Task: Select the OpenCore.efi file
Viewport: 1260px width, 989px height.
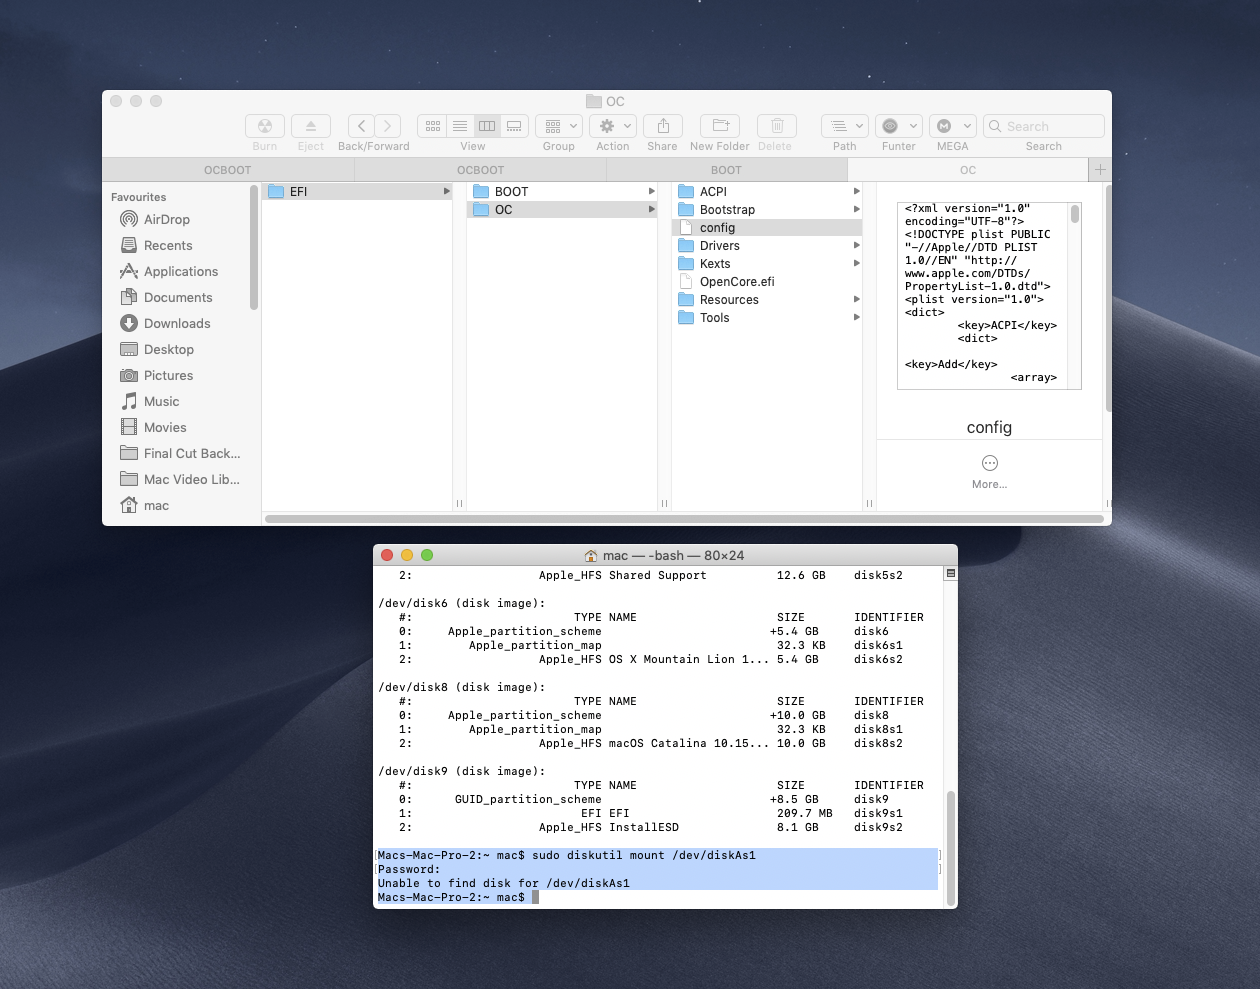Action: 767,281
